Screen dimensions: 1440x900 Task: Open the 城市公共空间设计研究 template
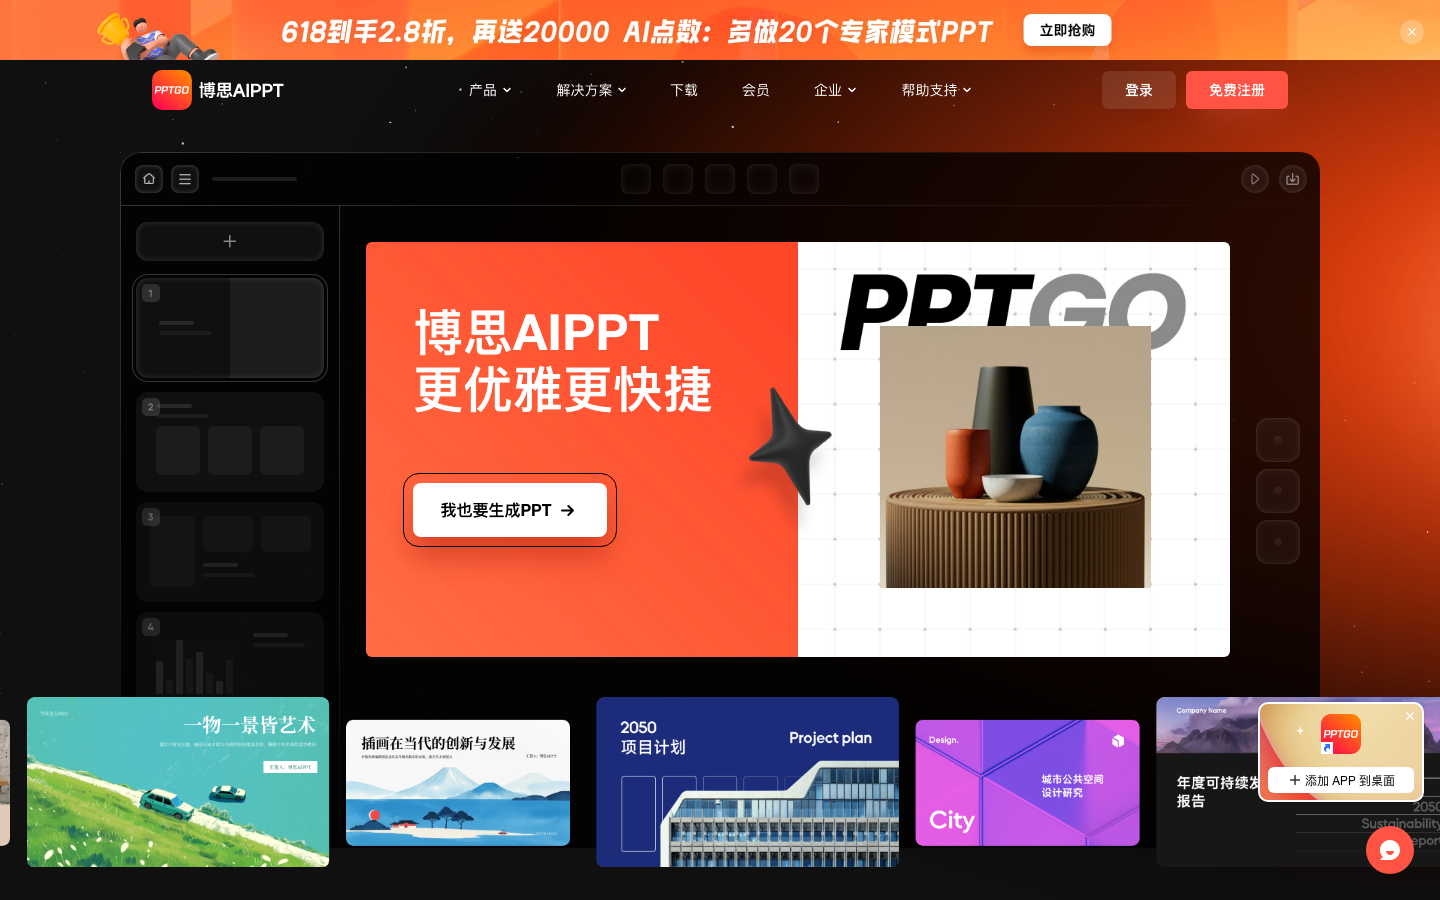[1028, 783]
